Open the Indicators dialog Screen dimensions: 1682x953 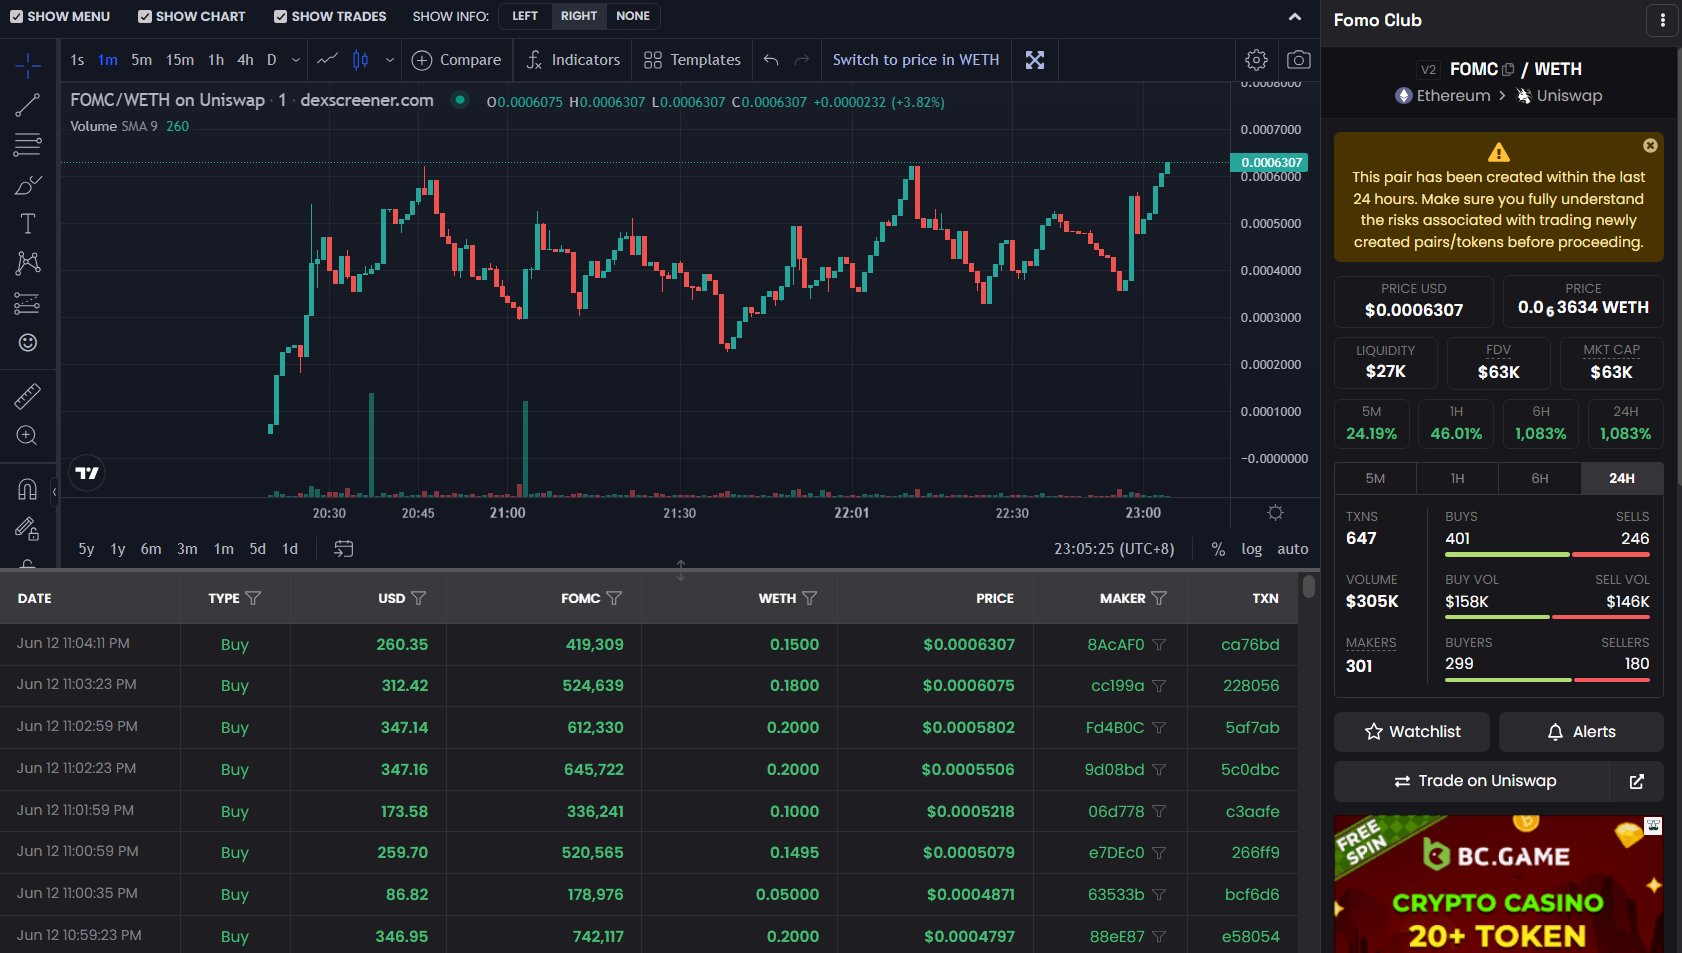click(x=572, y=60)
